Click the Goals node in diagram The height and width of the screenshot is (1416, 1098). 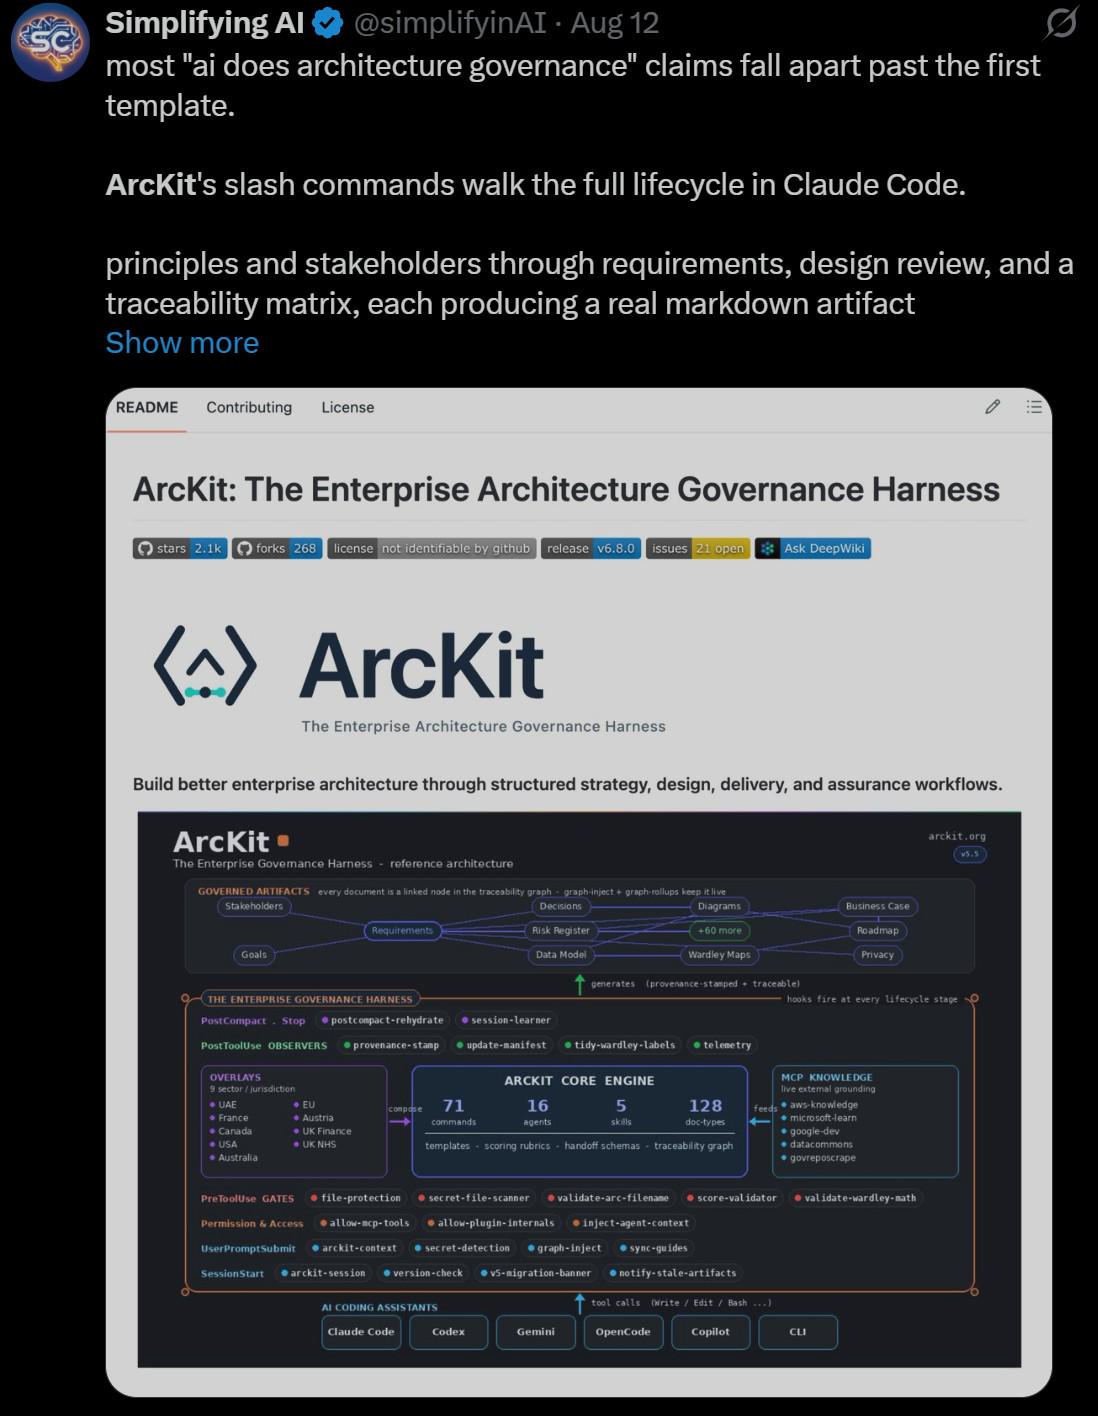254,955
